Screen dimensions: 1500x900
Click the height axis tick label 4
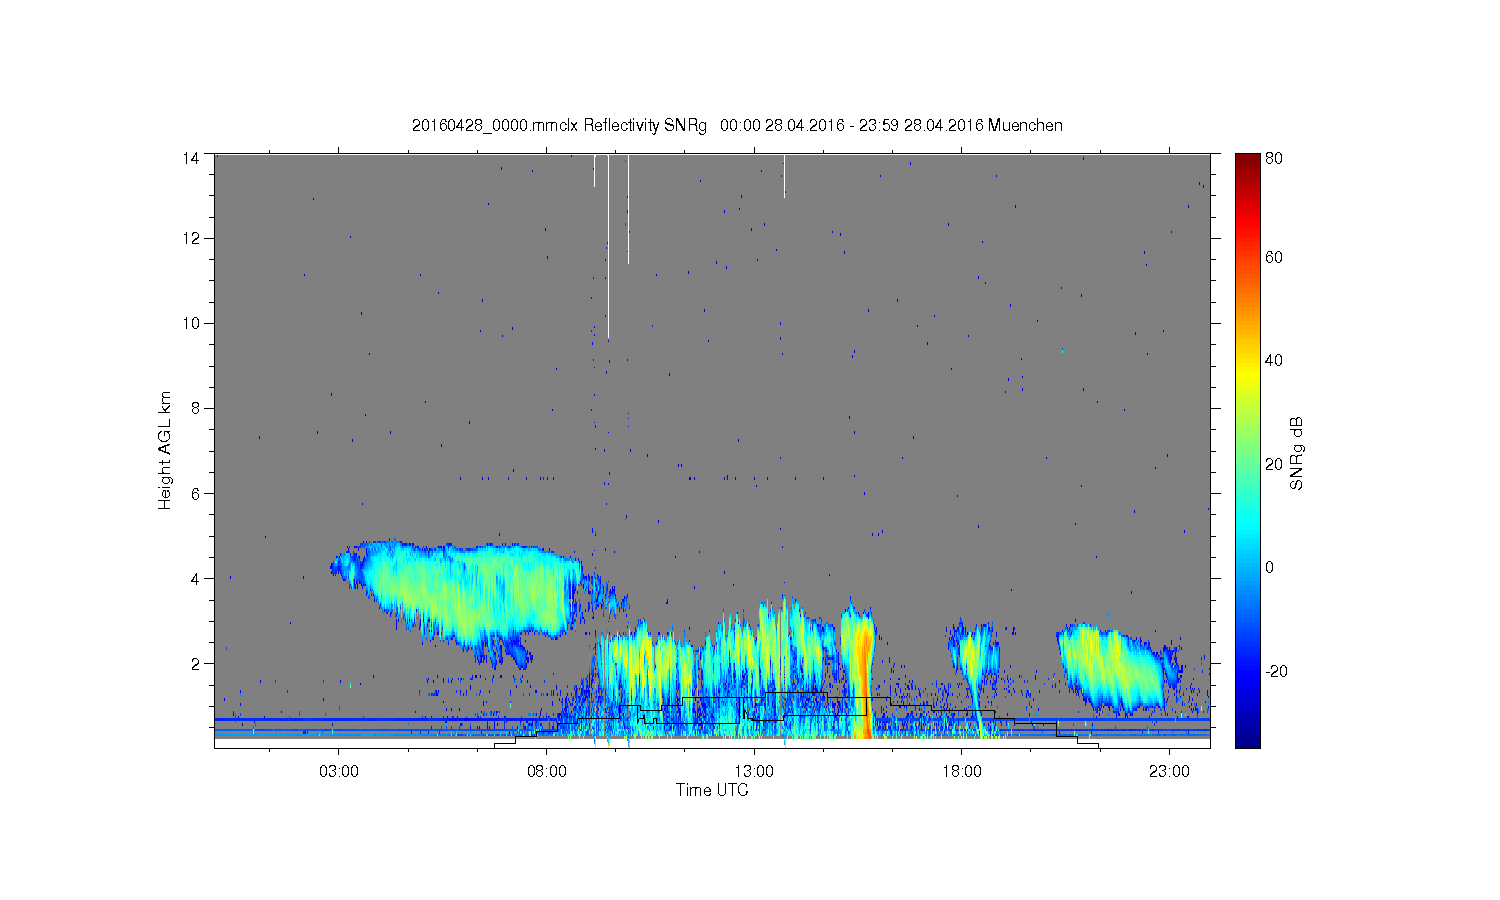194,578
